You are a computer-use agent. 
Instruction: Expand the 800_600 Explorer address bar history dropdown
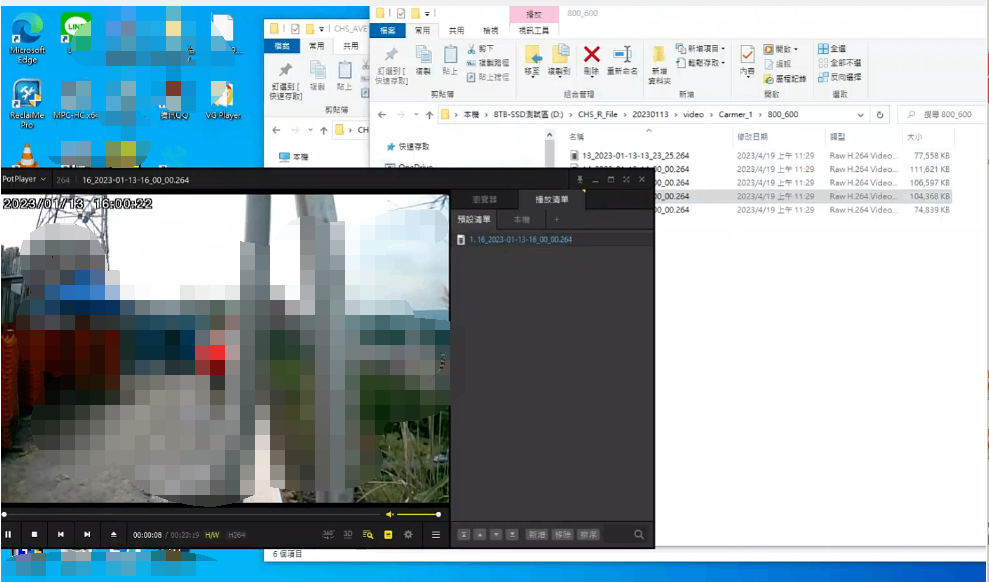pyautogui.click(x=860, y=115)
